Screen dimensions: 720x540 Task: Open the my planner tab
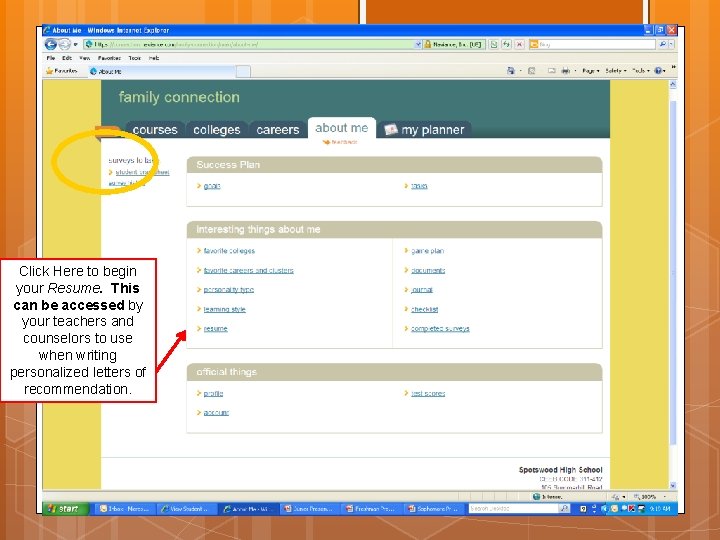[x=425, y=130]
